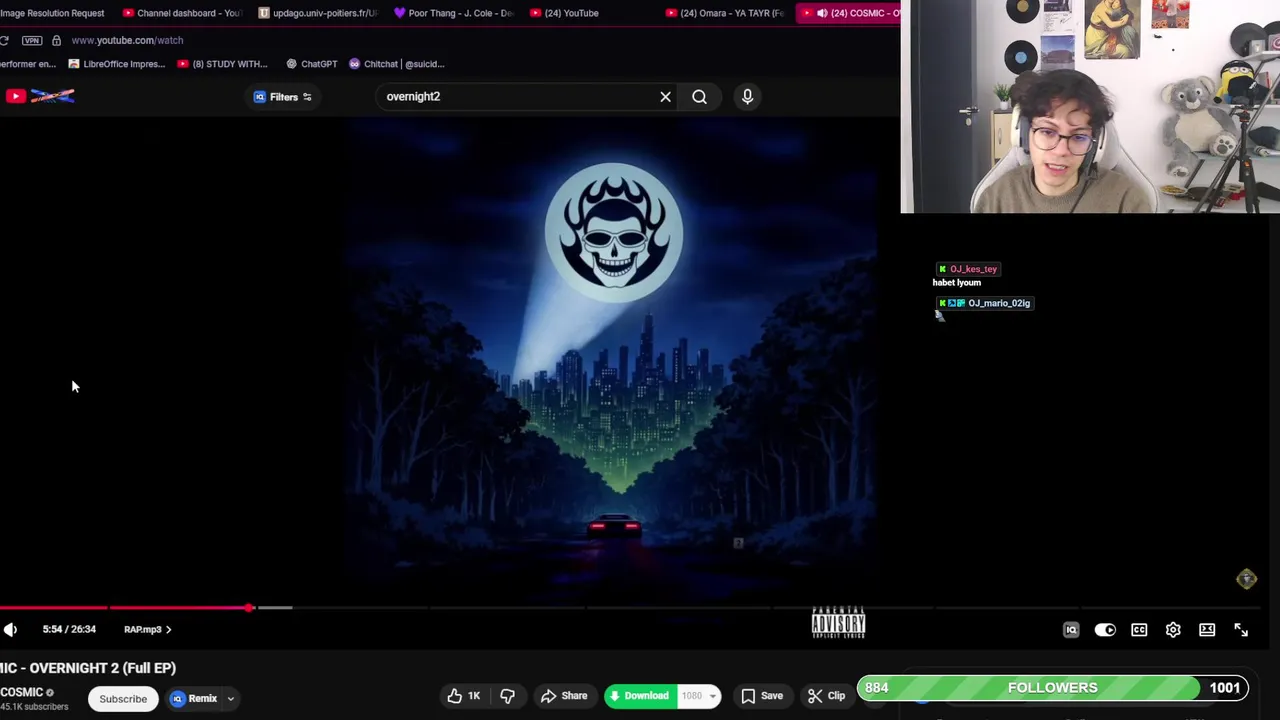Expand the Remix dropdown arrow
Screen dimensions: 1280x720
click(x=230, y=699)
